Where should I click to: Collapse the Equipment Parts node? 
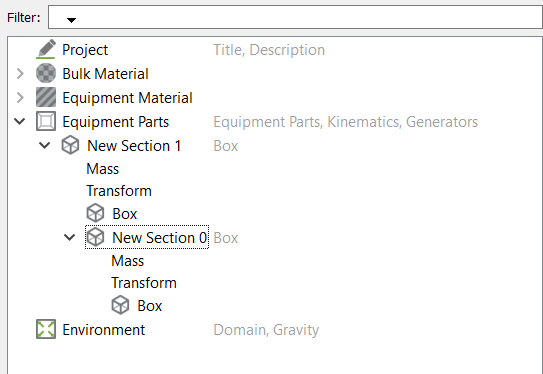(19, 122)
